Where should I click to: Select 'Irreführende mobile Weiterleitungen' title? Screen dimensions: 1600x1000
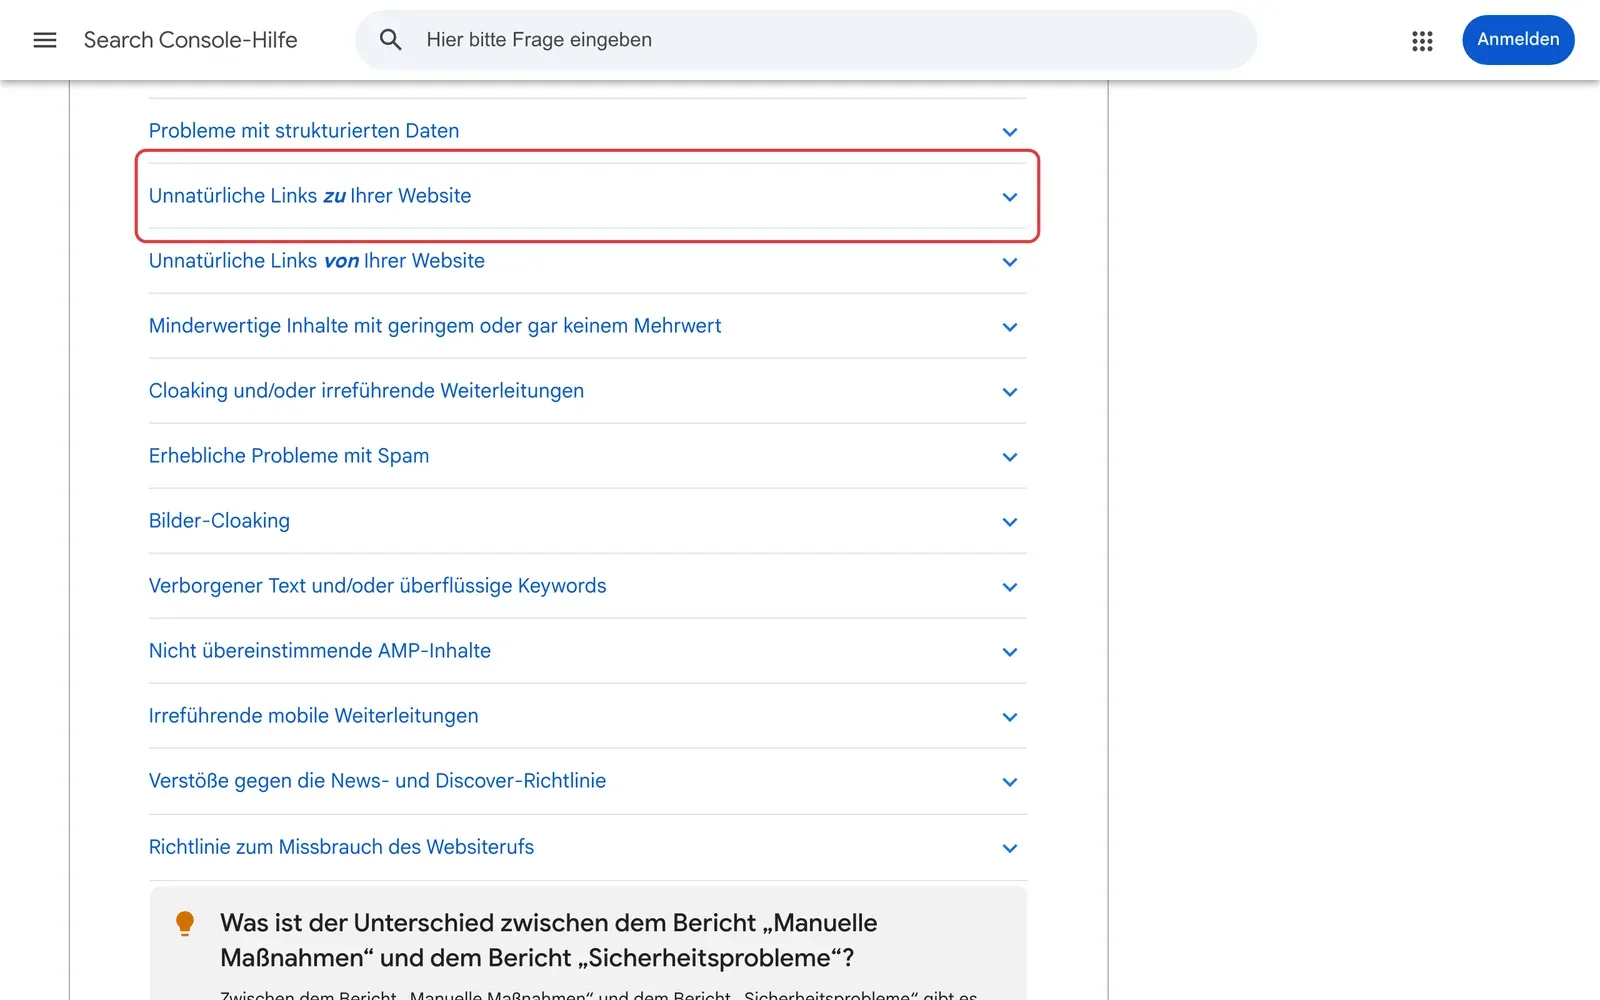[x=314, y=716]
